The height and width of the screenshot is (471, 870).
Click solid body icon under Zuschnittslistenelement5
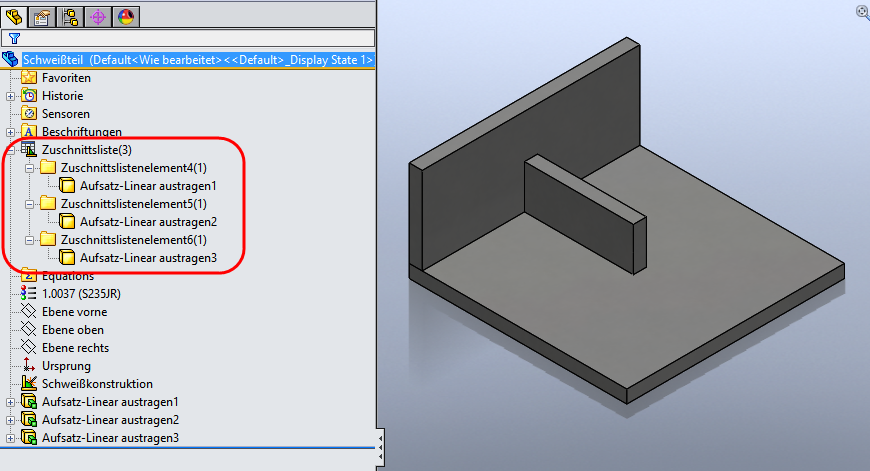click(x=67, y=222)
